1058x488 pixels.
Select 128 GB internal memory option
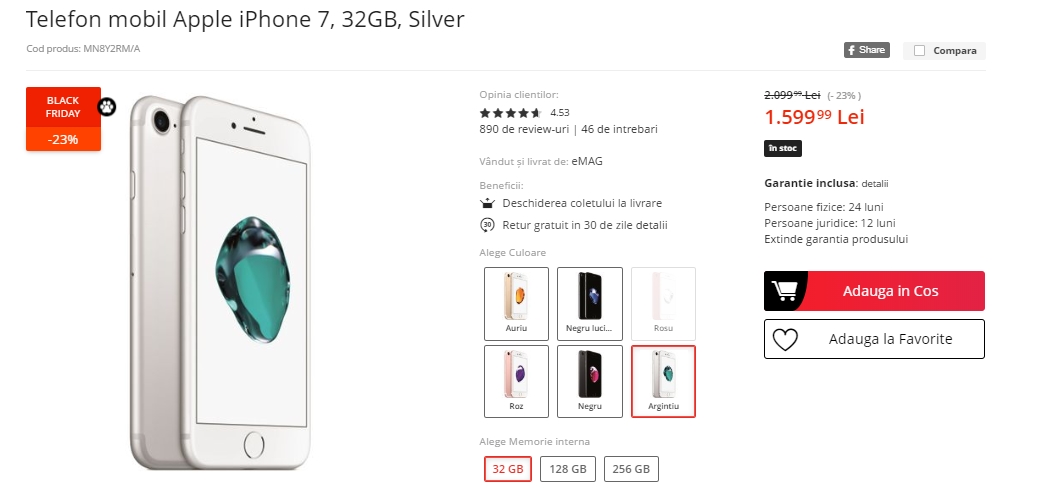point(565,468)
